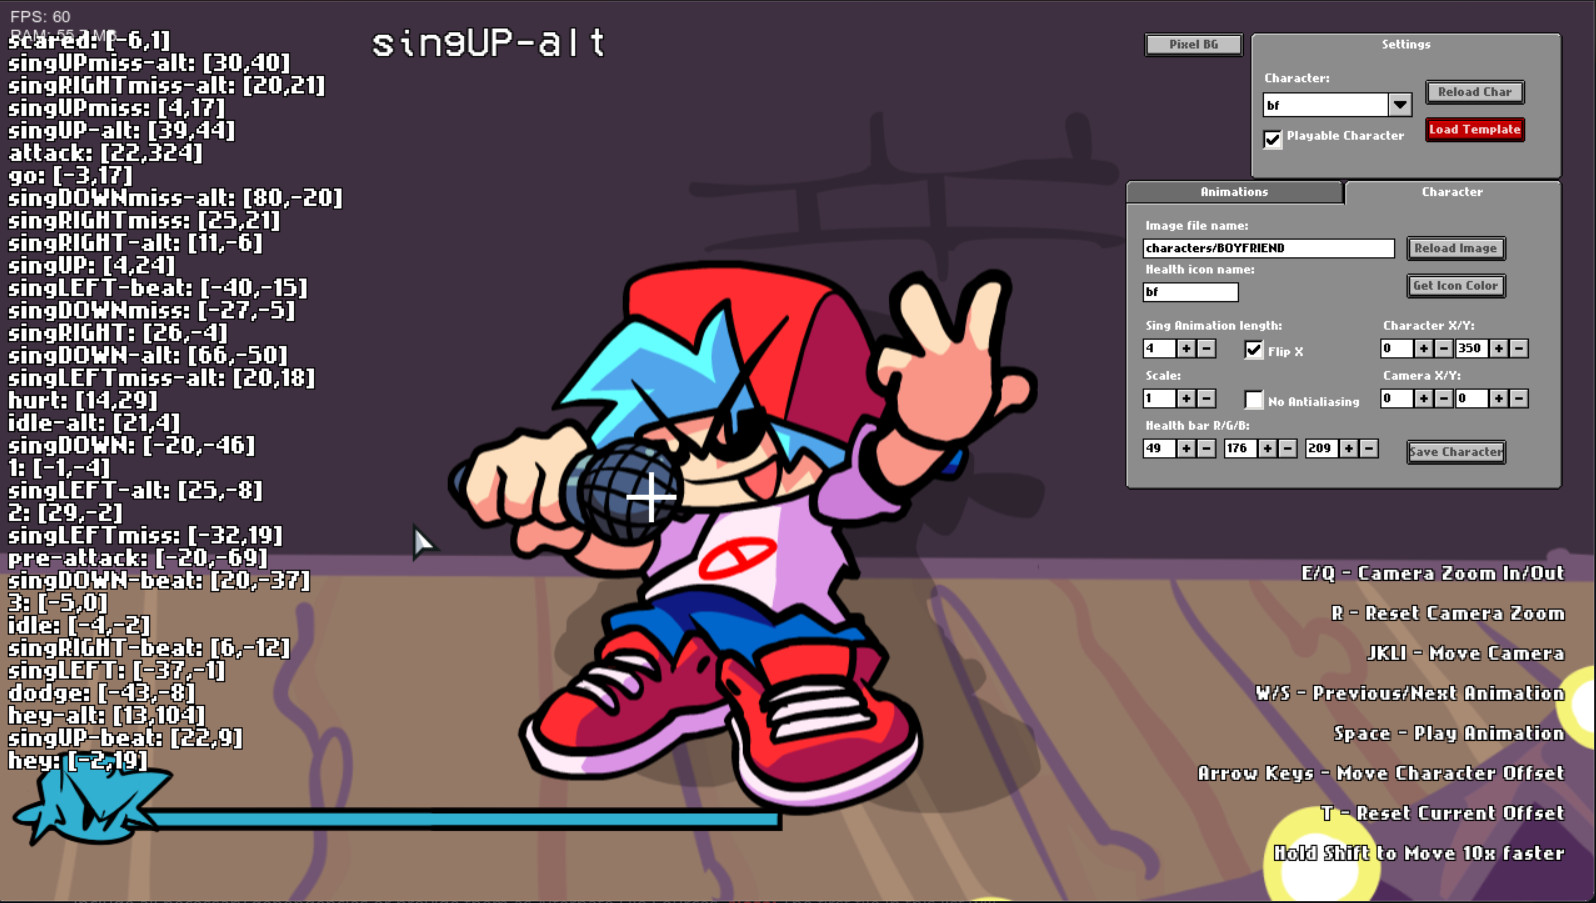Click the Health bar red value field
This screenshot has width=1596, height=903.
click(1159, 449)
